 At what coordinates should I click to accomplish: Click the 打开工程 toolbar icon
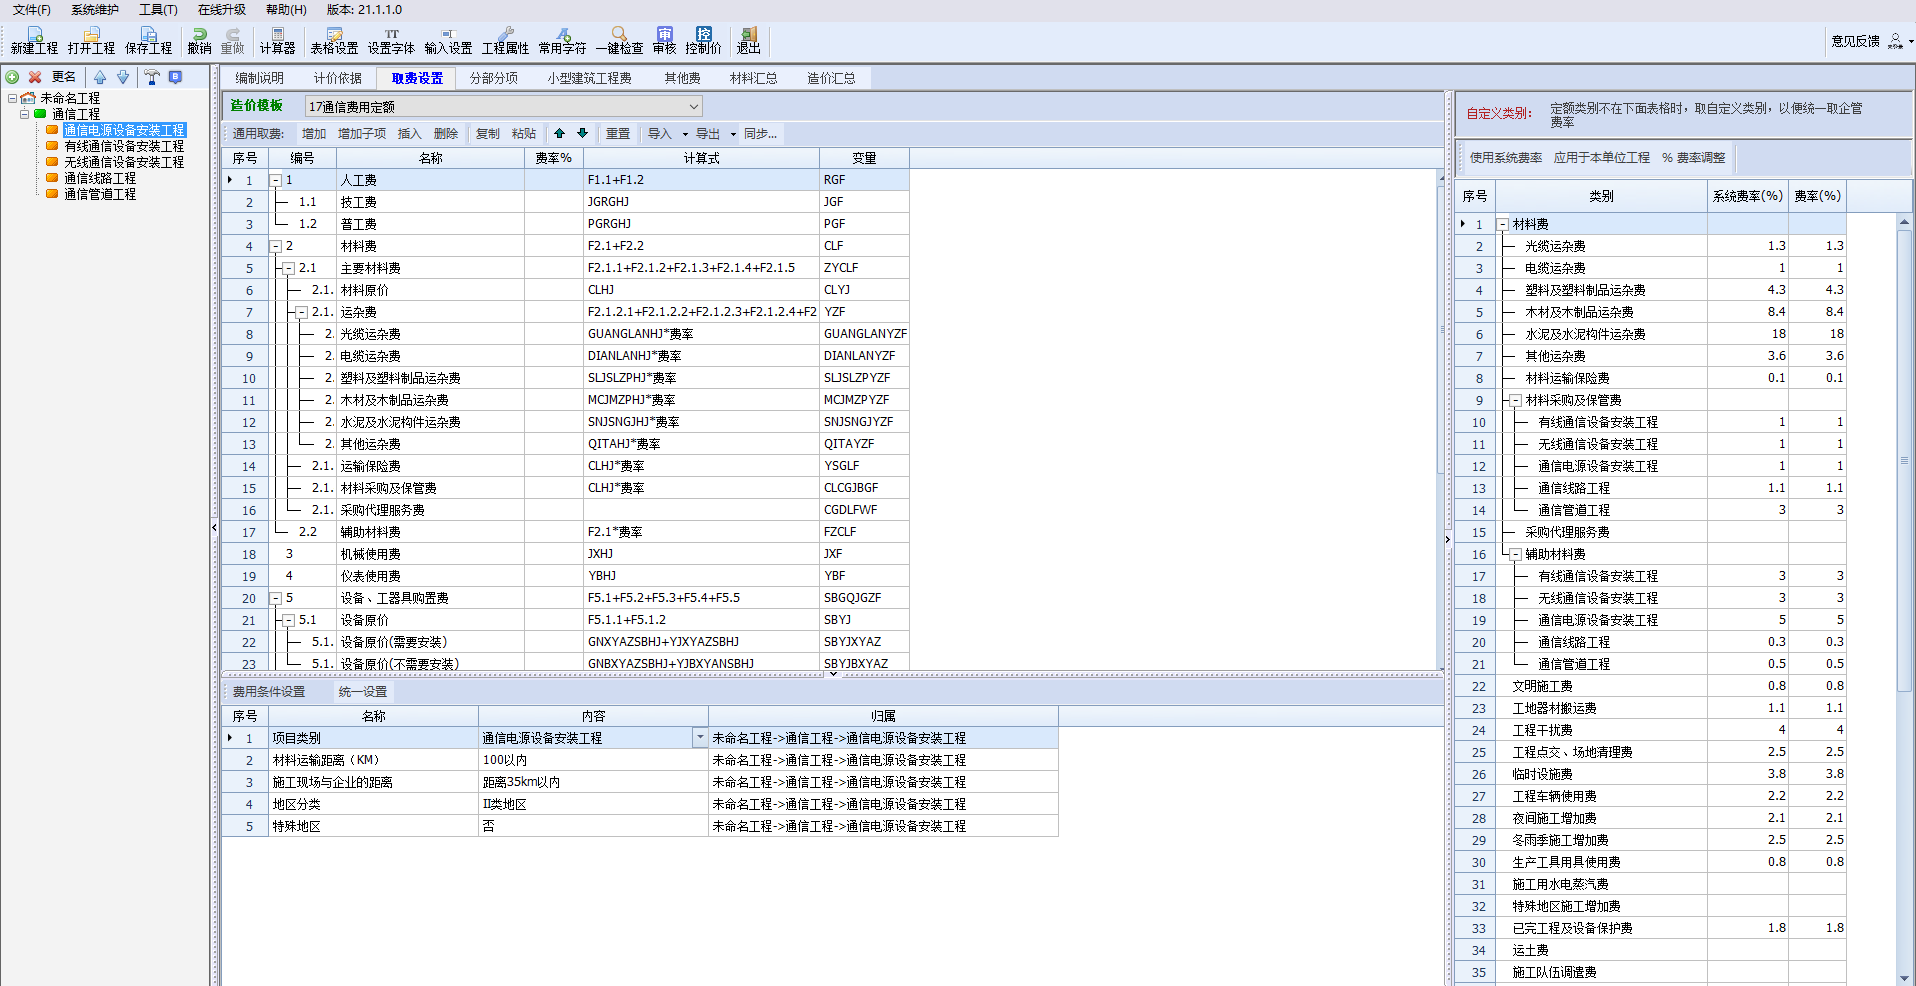pyautogui.click(x=91, y=41)
